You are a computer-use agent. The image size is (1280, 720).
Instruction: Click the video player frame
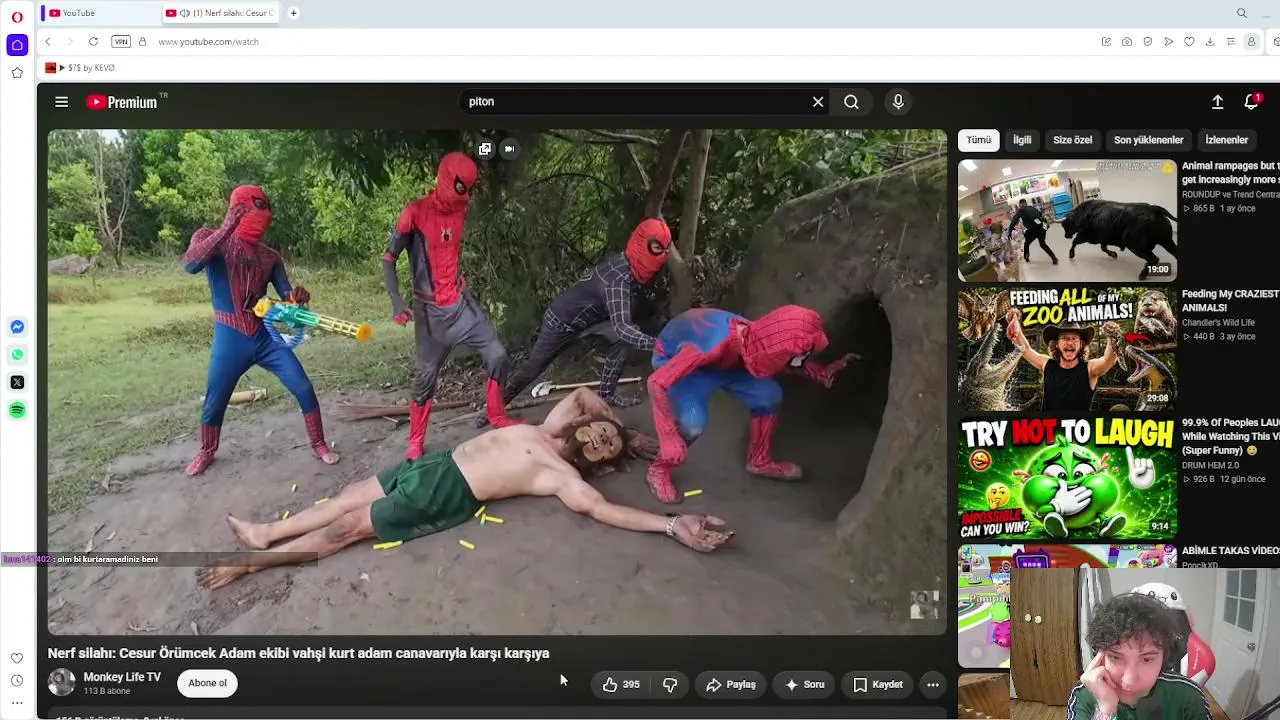[497, 382]
